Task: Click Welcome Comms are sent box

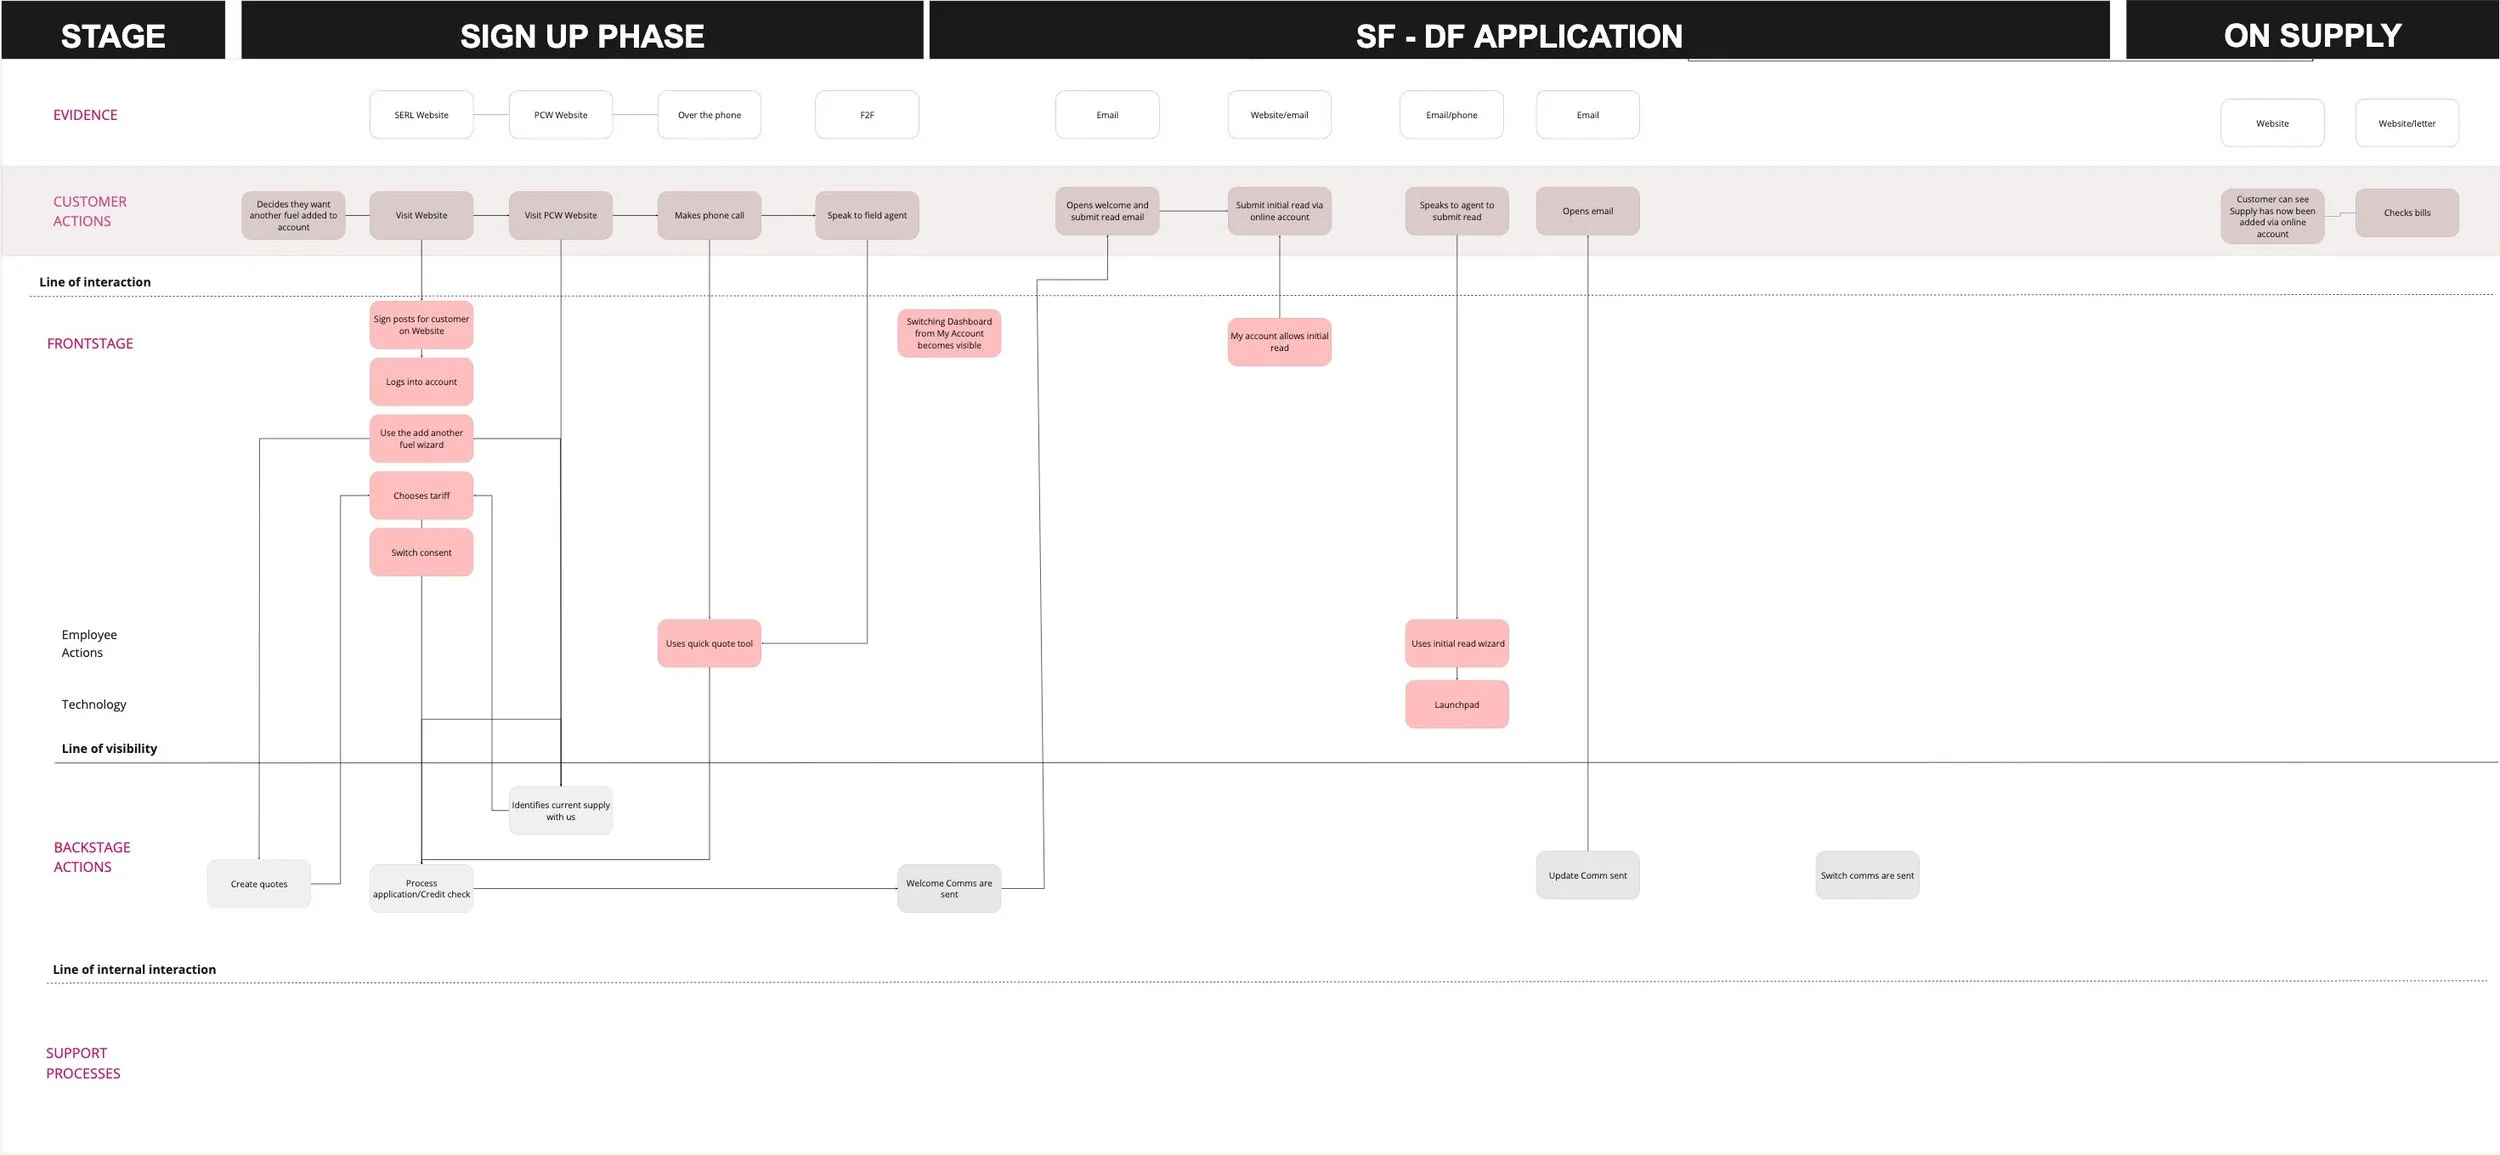Action: (948, 889)
